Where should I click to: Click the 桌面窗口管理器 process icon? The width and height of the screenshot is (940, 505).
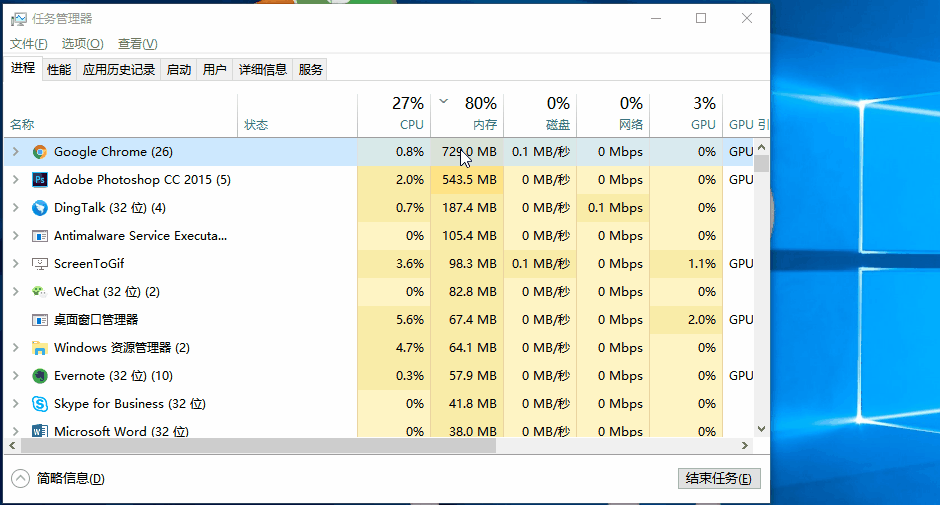click(40, 320)
